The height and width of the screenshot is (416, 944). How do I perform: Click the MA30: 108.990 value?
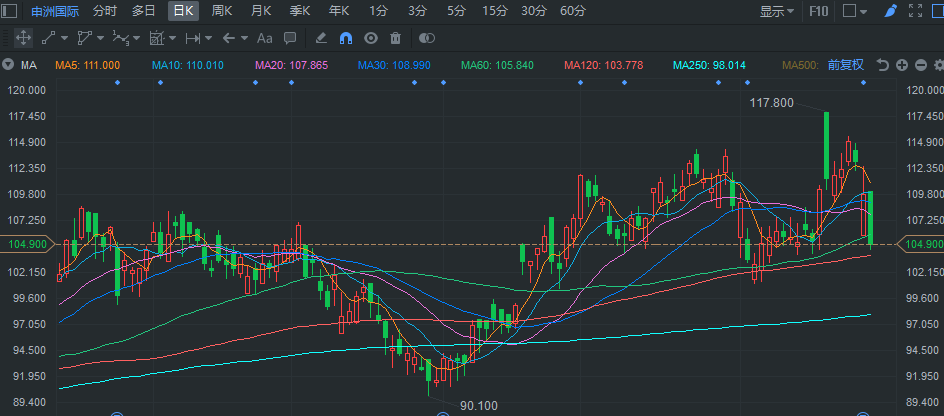click(394, 65)
